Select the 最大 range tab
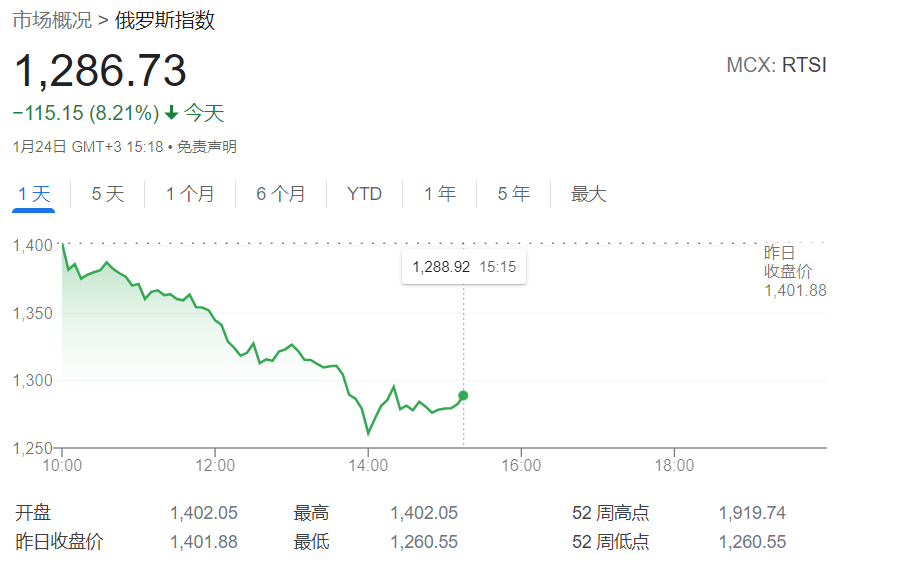 [x=589, y=194]
